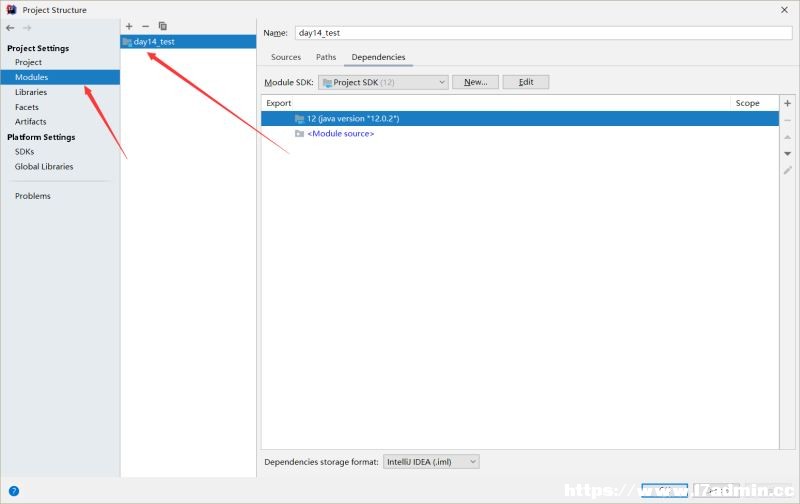Open Facets settings

(x=27, y=107)
